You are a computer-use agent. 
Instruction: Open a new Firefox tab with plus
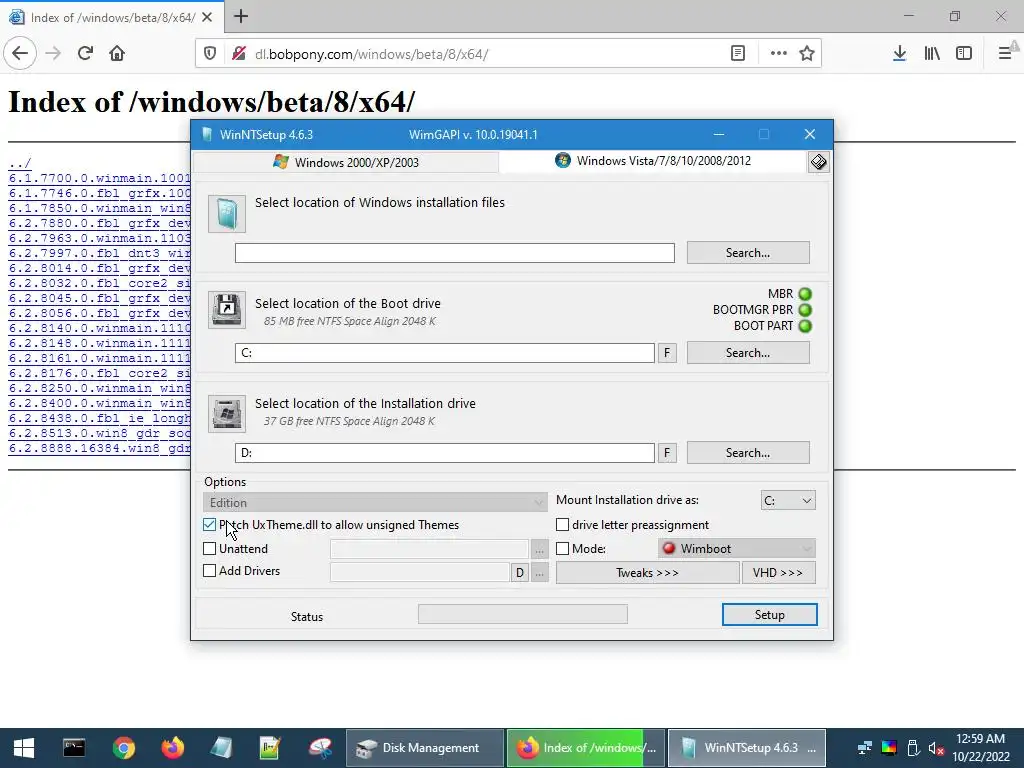pyautogui.click(x=241, y=16)
